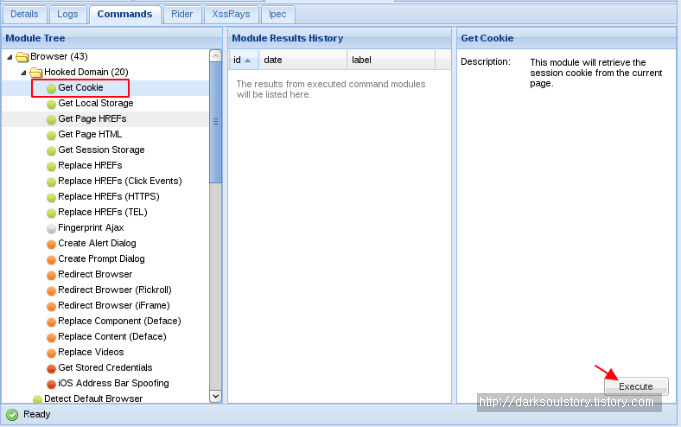Click the label column header

coord(391,60)
